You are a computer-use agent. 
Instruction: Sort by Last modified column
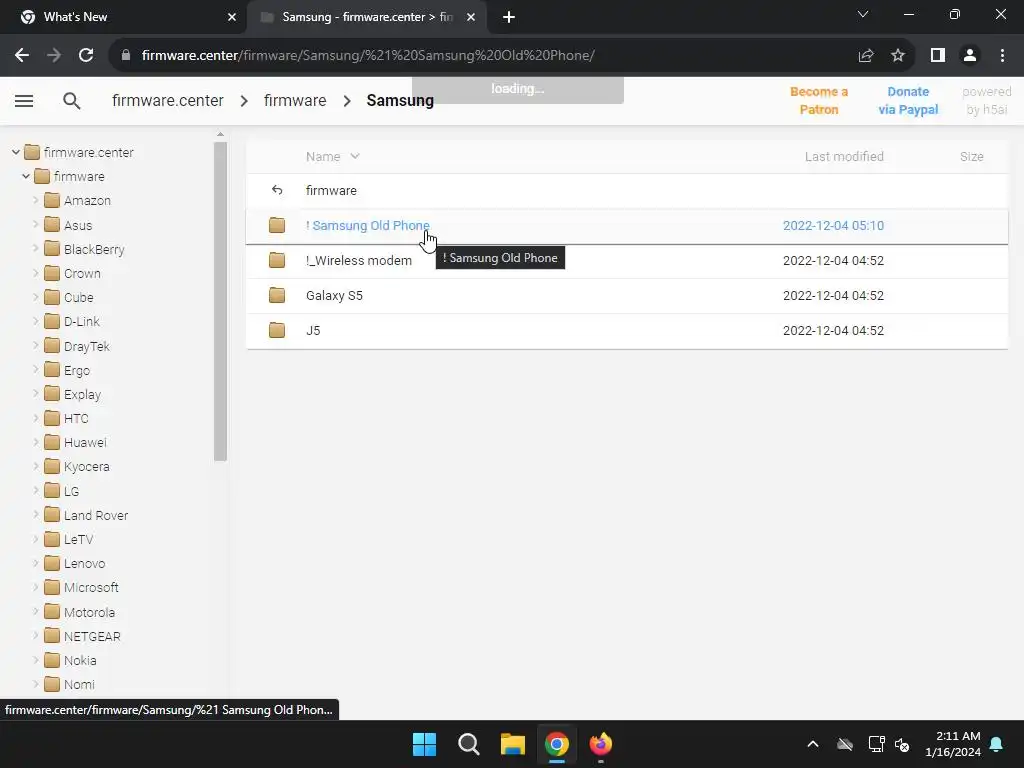pyautogui.click(x=844, y=156)
